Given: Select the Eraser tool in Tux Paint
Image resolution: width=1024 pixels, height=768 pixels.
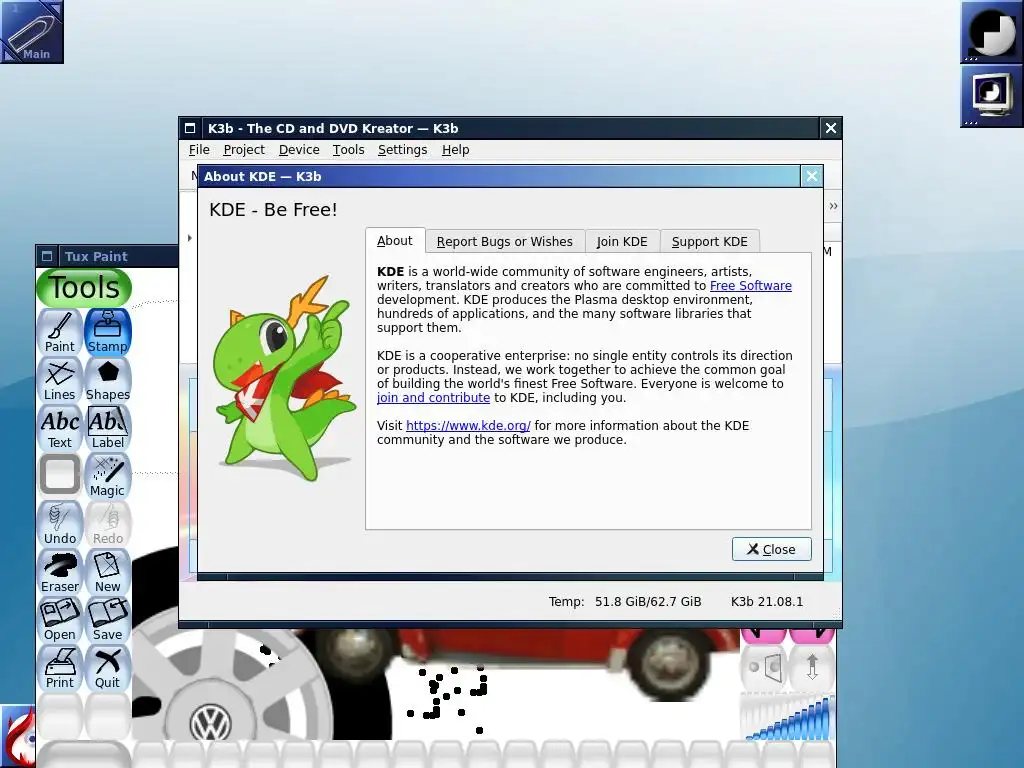Looking at the screenshot, I should [x=59, y=572].
